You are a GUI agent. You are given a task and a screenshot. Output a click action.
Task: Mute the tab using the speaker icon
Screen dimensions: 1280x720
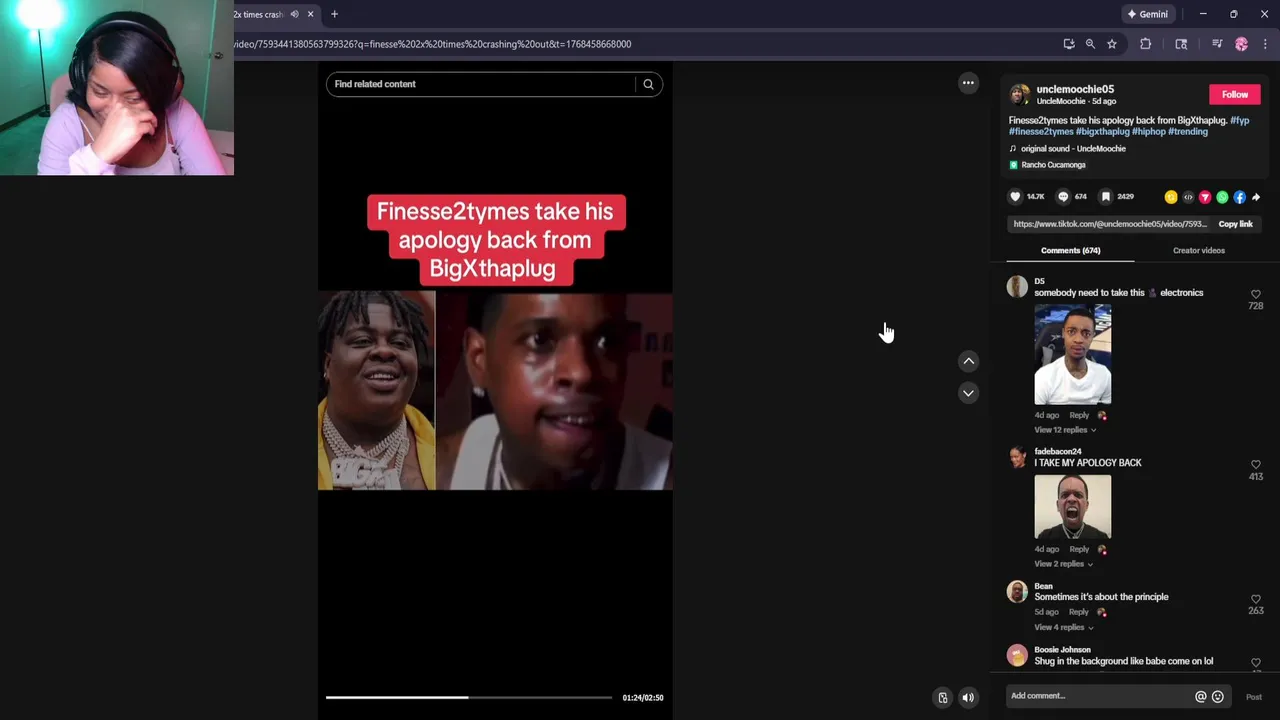pos(294,14)
